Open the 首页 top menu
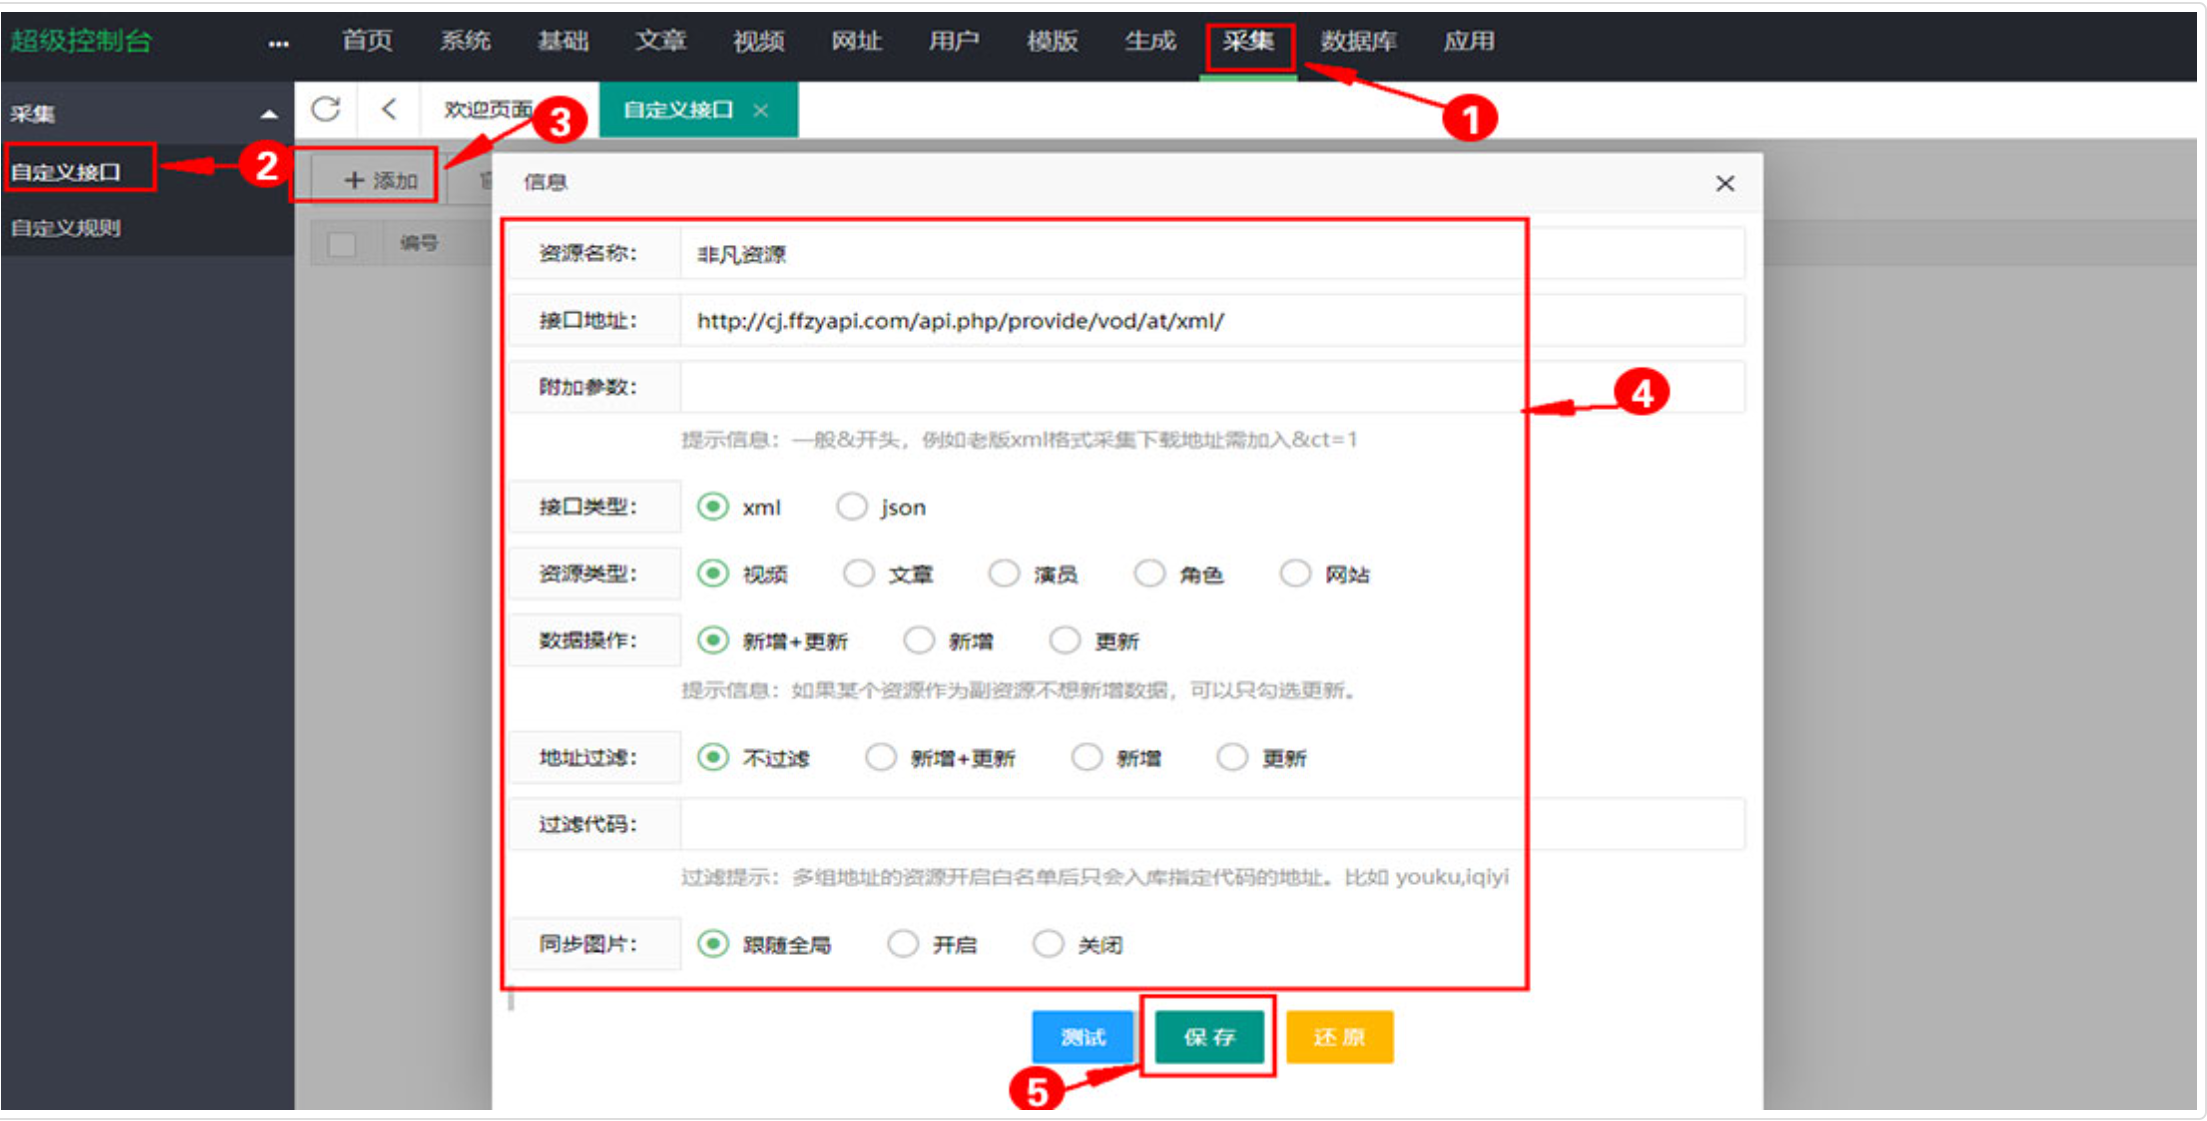This screenshot has height=1121, width=2207. 367,41
